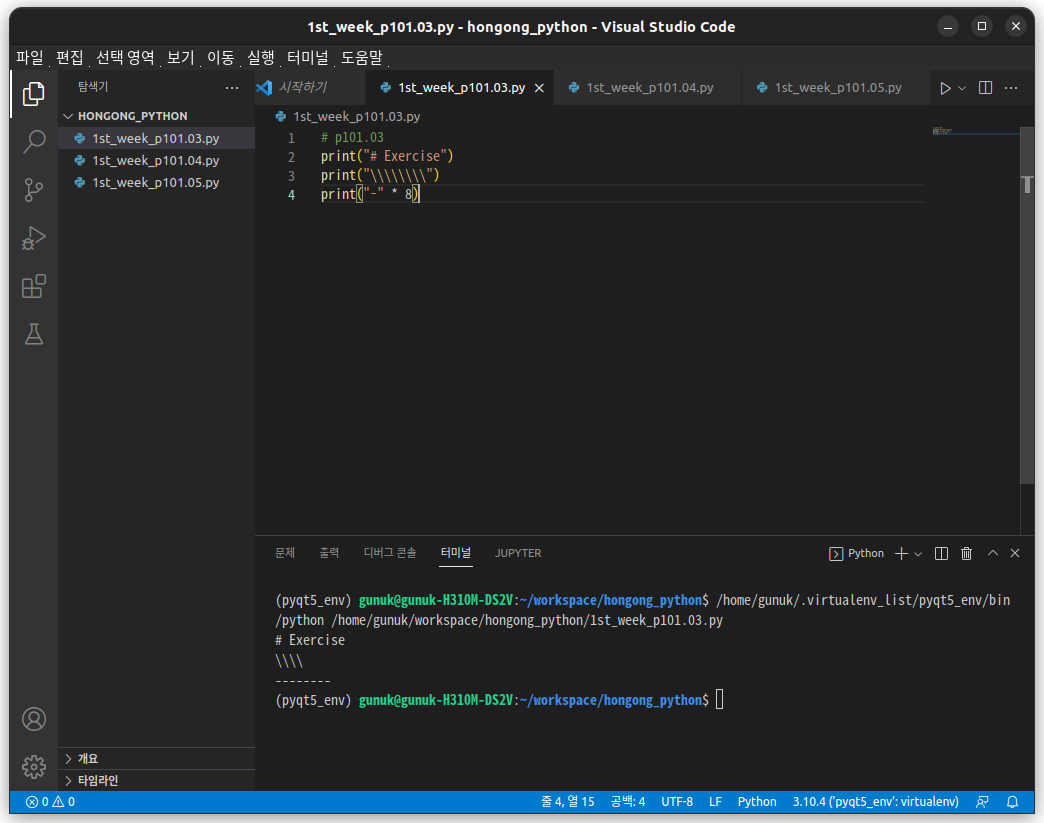The image size is (1044, 823).
Task: Open the Explorer view in activity bar
Action: (33, 94)
